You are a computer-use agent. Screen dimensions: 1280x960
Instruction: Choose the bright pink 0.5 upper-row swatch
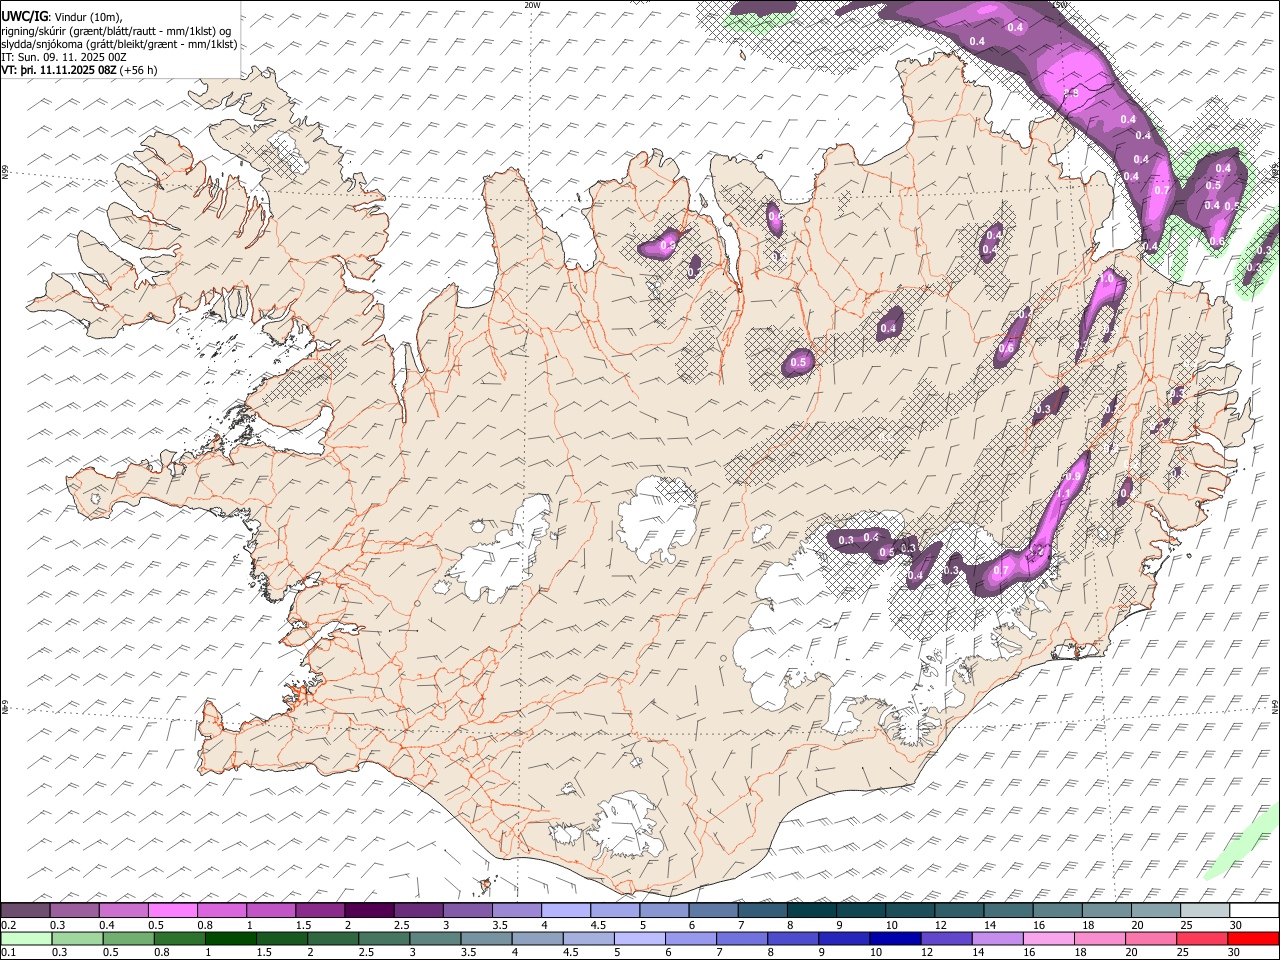point(172,910)
